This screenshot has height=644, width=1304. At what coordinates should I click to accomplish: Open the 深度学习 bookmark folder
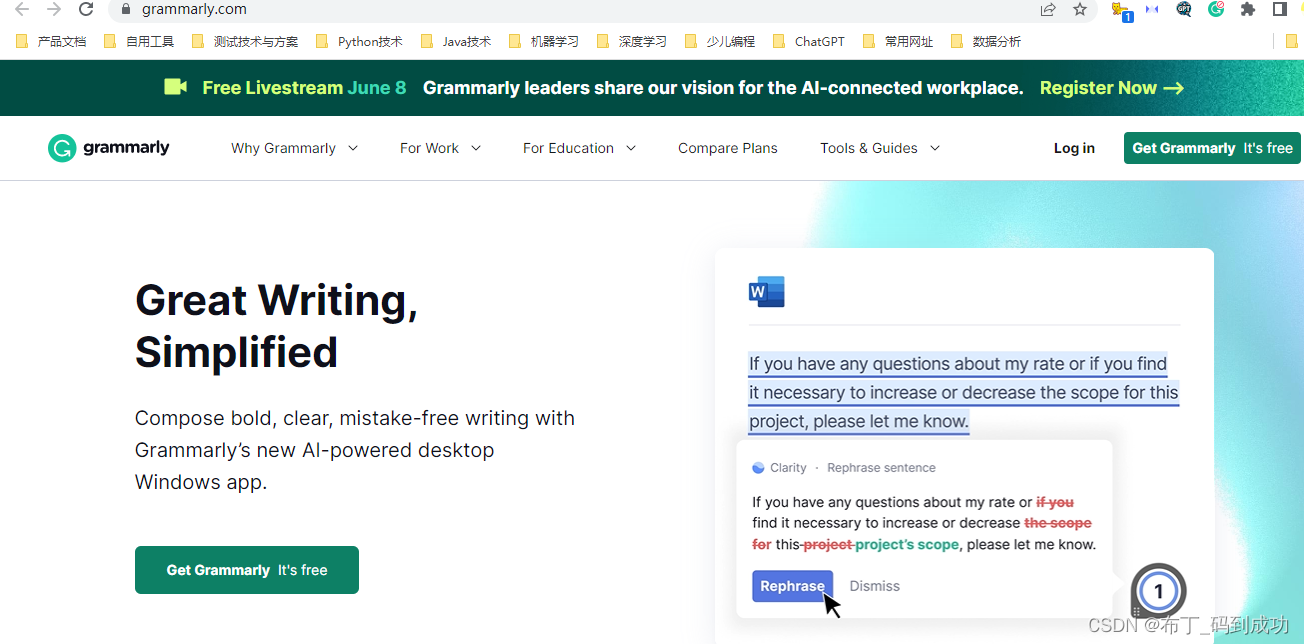(x=632, y=41)
